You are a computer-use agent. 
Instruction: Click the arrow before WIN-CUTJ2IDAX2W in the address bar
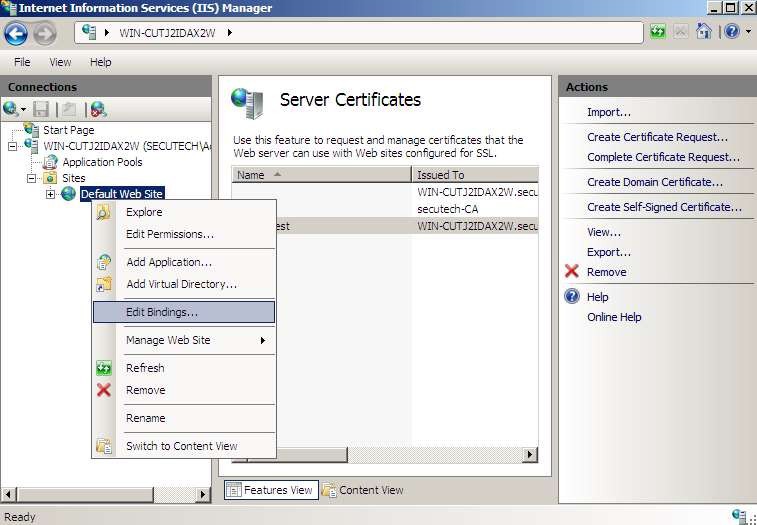click(107, 33)
